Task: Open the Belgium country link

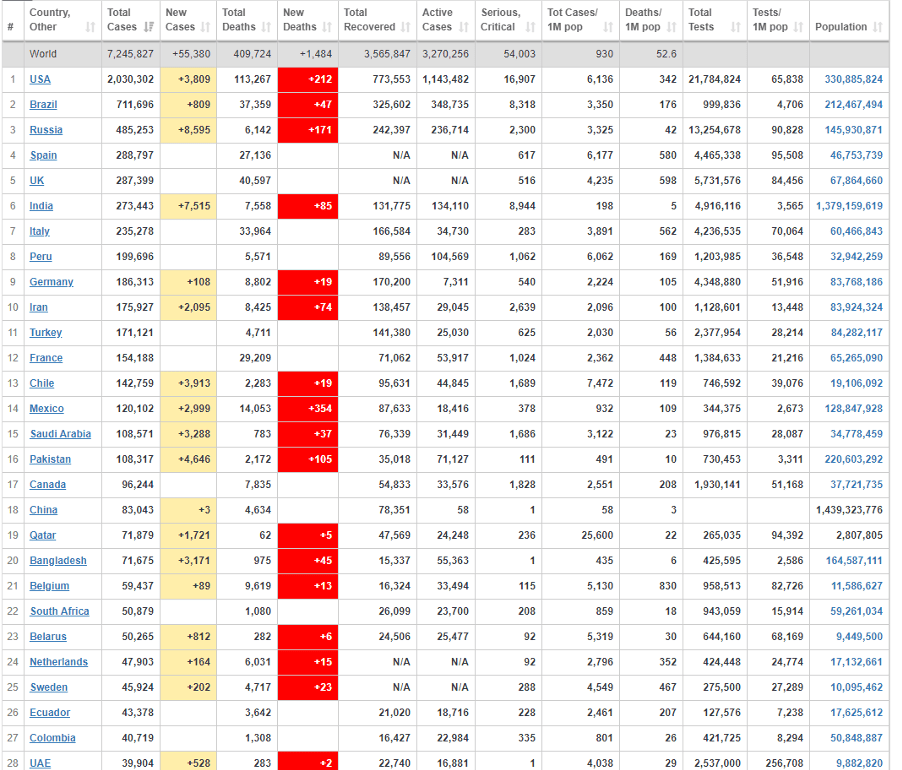Action: click(x=49, y=585)
